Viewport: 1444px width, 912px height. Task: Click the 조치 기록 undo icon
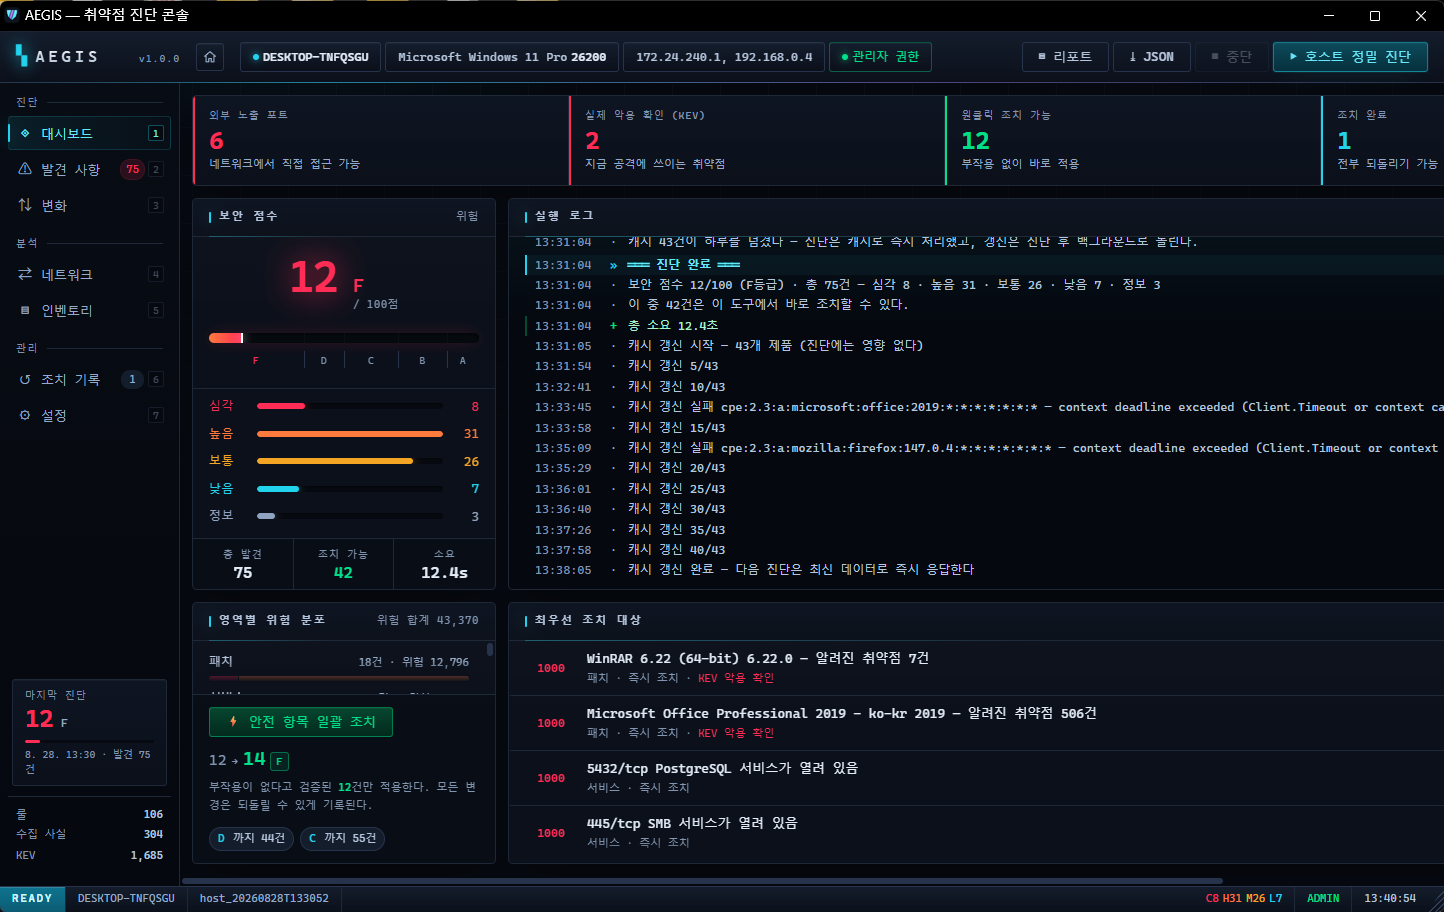coord(25,379)
